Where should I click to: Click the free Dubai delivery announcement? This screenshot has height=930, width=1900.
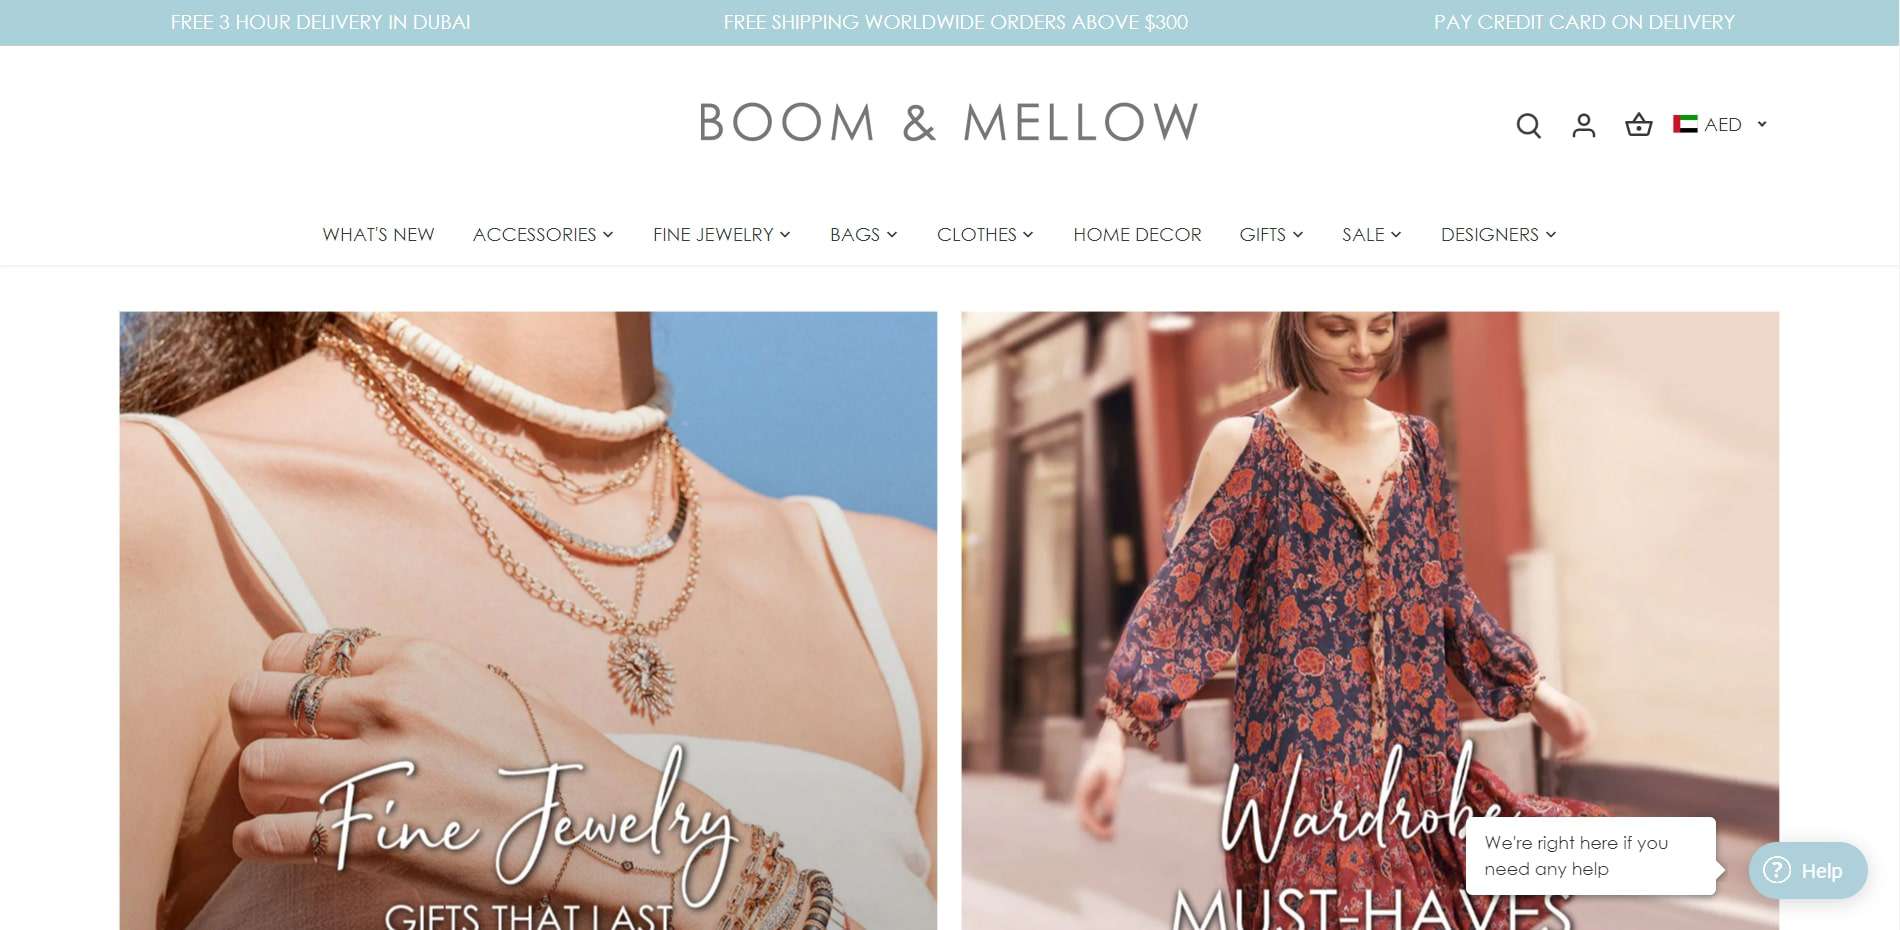[320, 22]
